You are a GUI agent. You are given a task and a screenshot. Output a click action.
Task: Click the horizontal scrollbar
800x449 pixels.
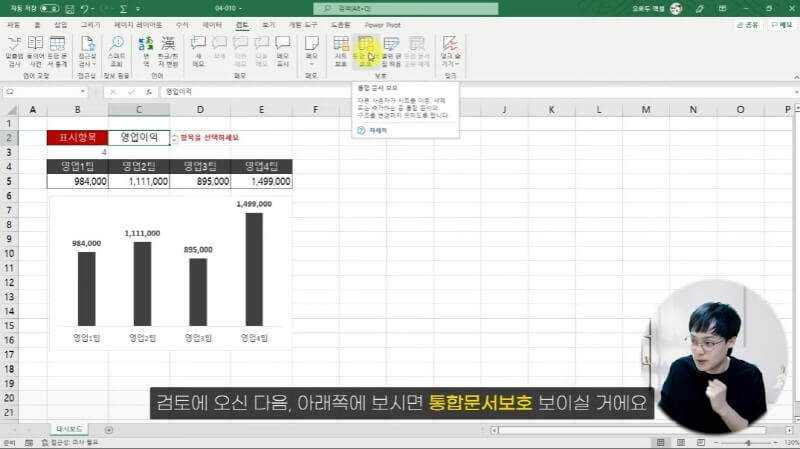click(632, 431)
